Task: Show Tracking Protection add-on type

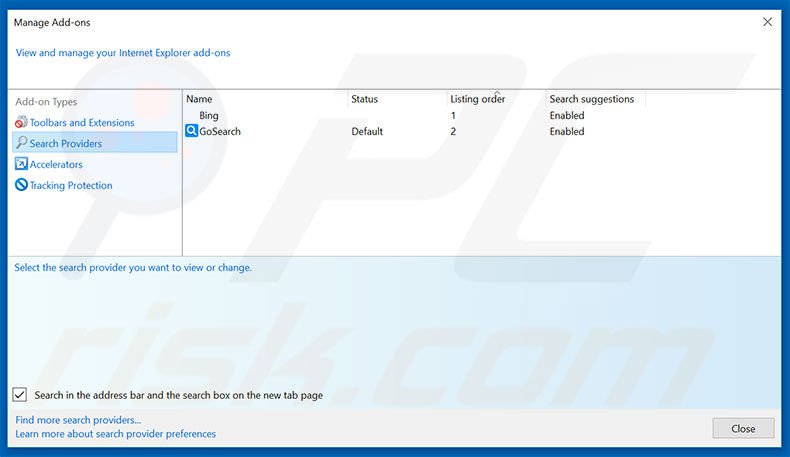Action: point(71,185)
